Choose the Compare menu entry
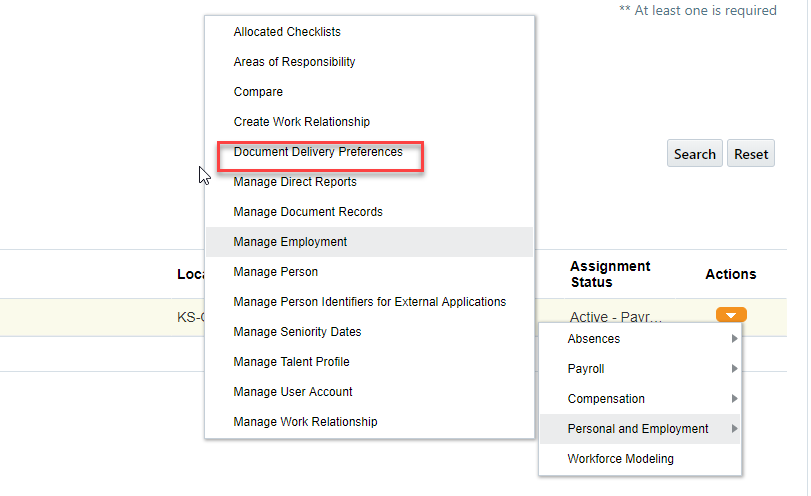This screenshot has height=496, width=811. [x=258, y=92]
